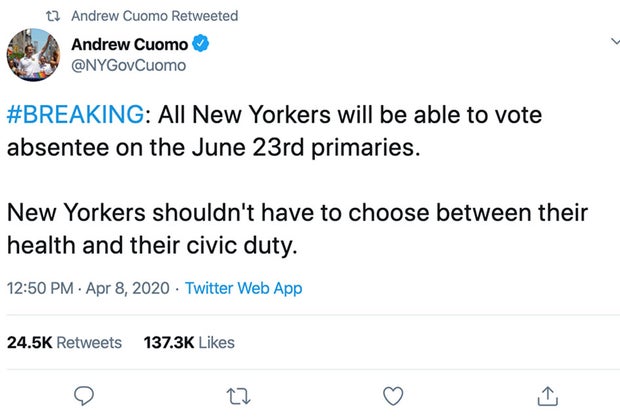Screen dimensions: 620x420
Task: Click the blue verified badge
Action: (200, 44)
